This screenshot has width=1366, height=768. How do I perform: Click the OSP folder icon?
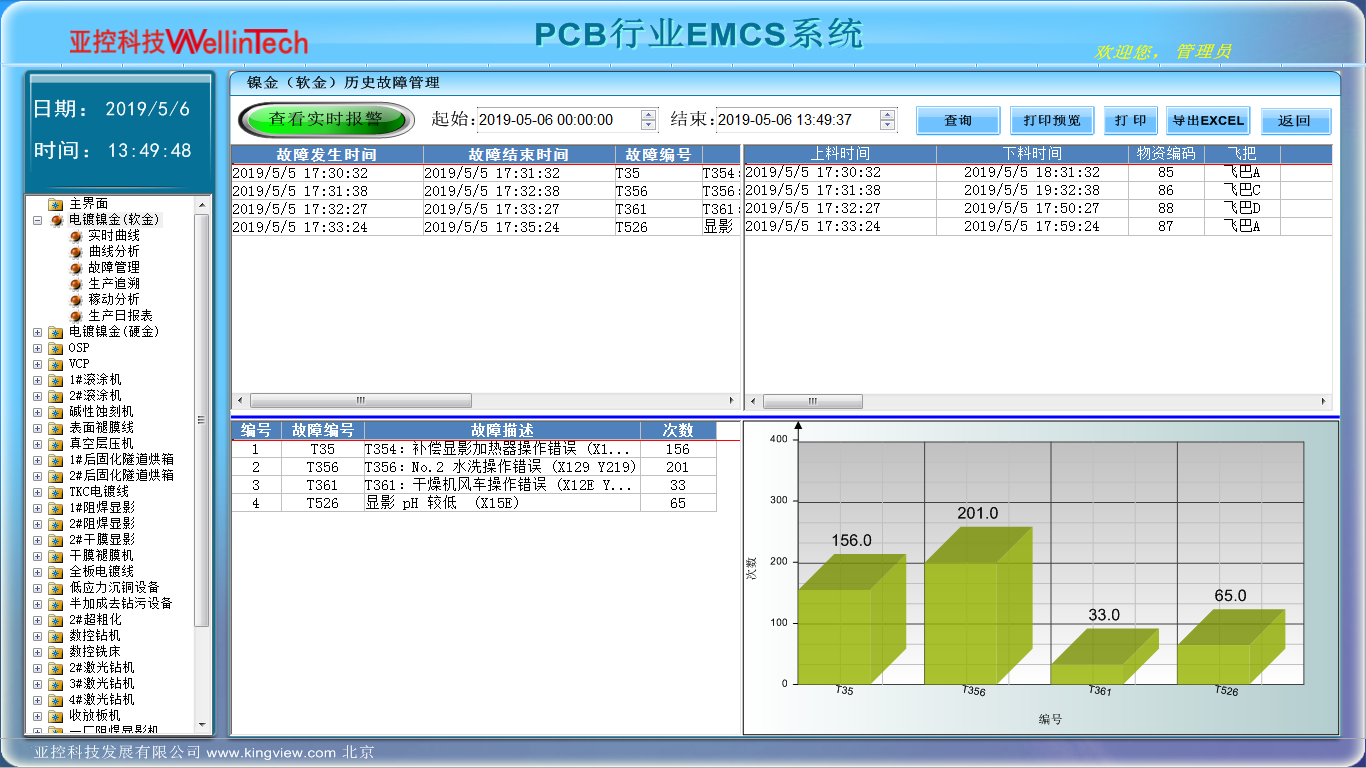(56, 348)
